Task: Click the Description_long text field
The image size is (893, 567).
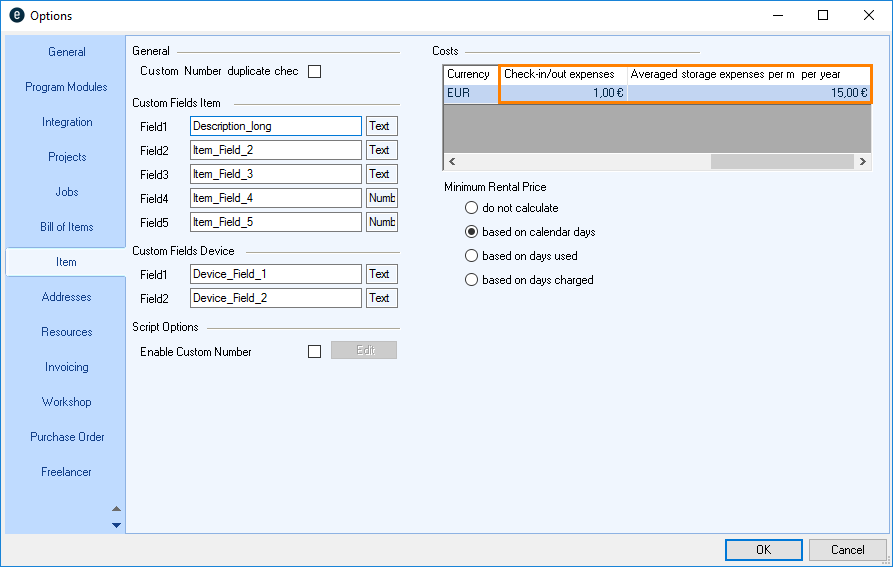Action: click(x=275, y=126)
